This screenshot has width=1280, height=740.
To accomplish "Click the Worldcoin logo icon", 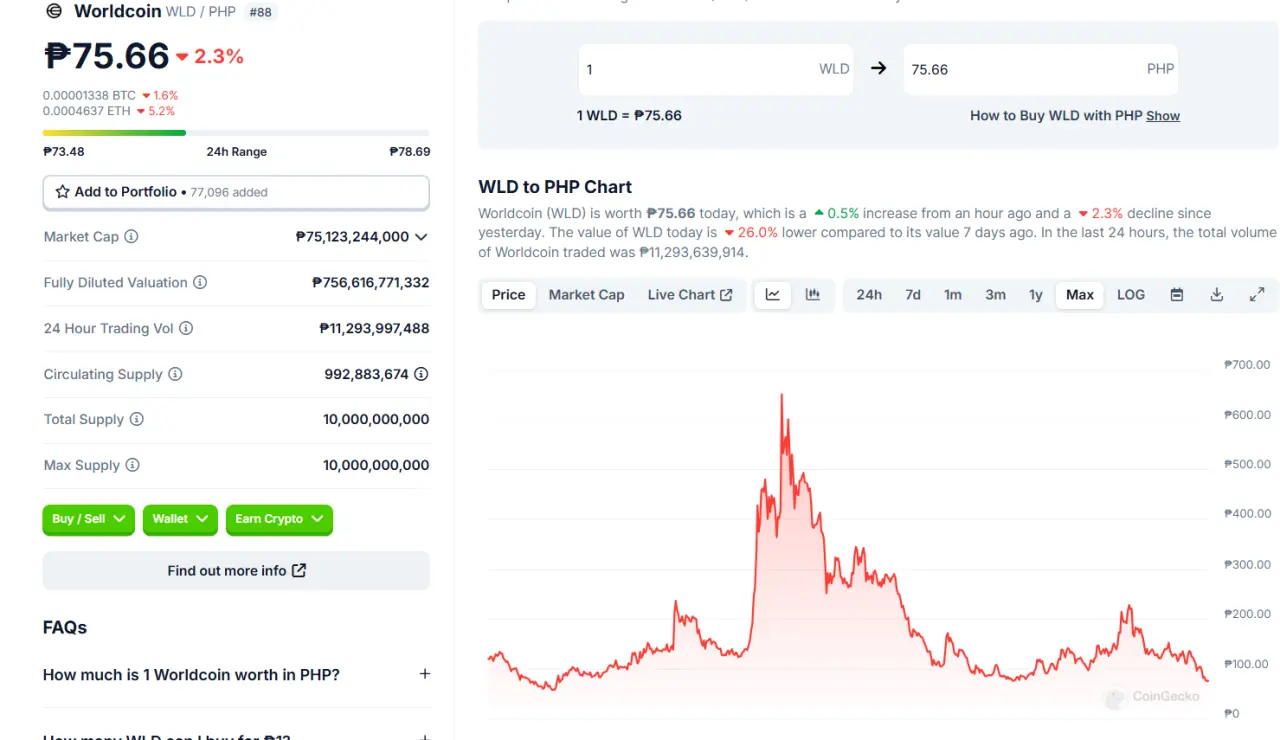I will (54, 11).
